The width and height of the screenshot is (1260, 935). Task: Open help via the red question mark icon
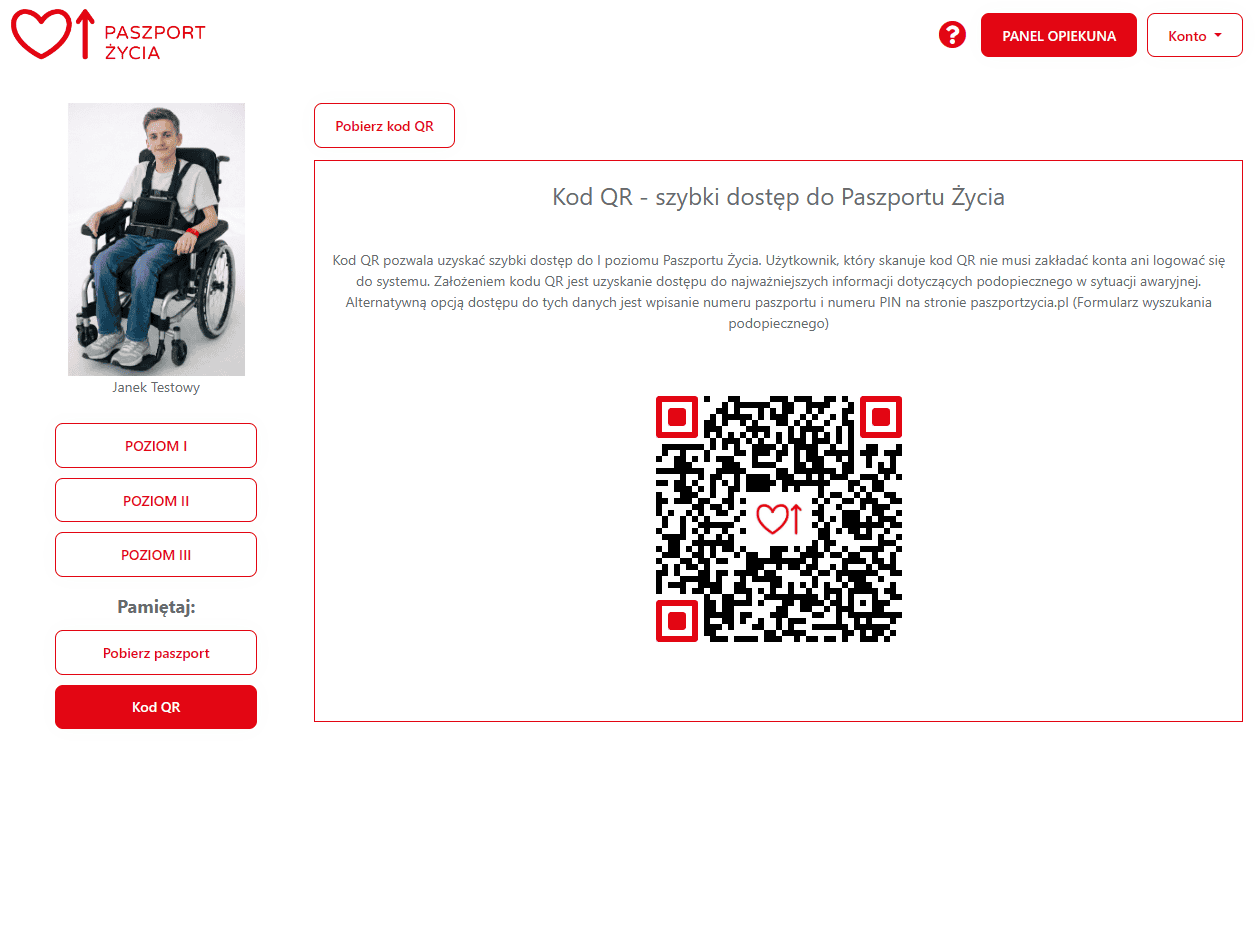click(952, 35)
